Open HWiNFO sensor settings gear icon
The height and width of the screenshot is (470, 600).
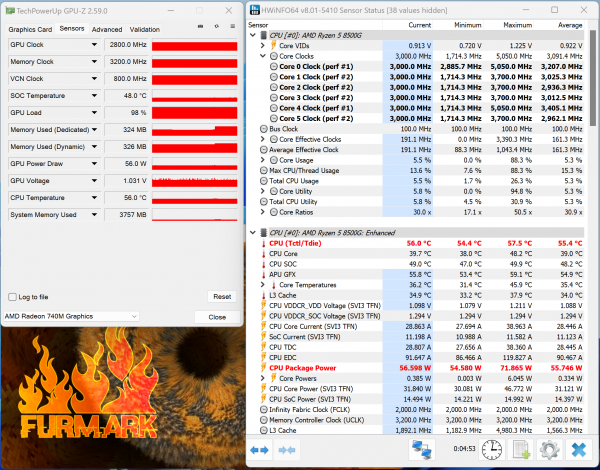[548, 450]
